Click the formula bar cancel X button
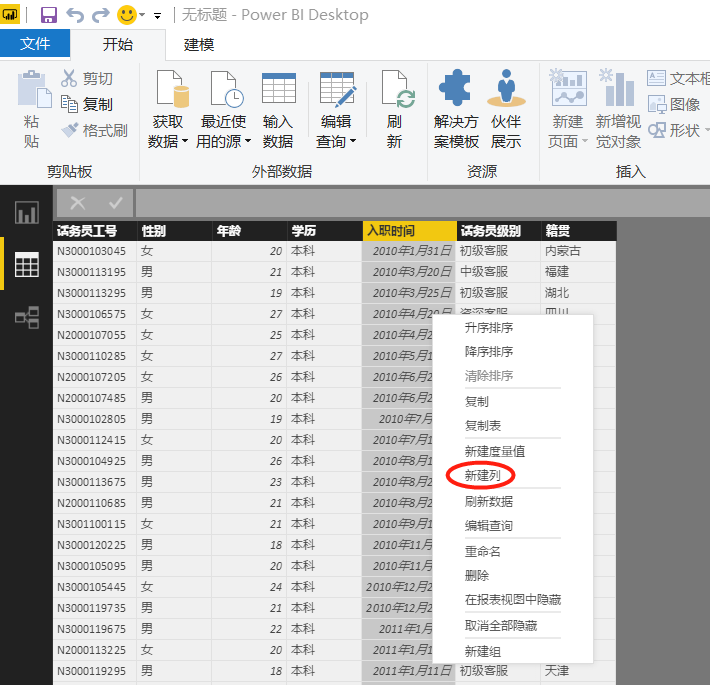Screen dimensions: 710x685 78,203
